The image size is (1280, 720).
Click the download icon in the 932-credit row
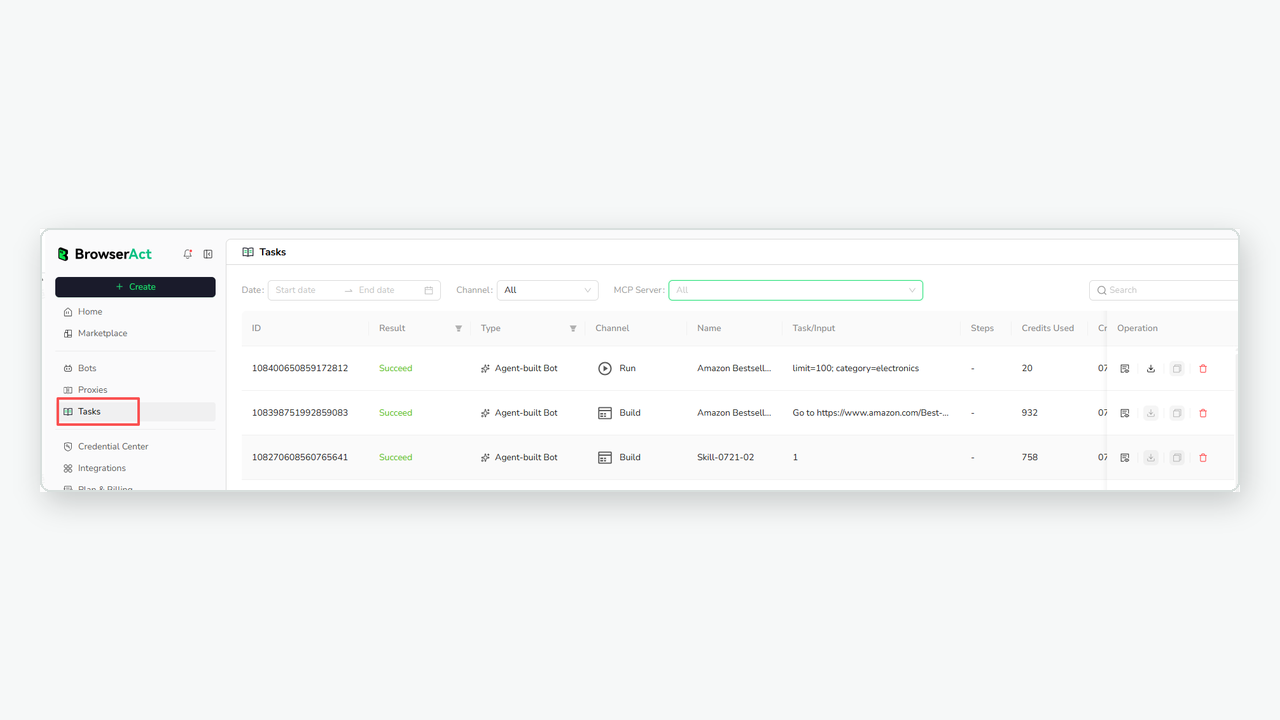pos(1151,413)
